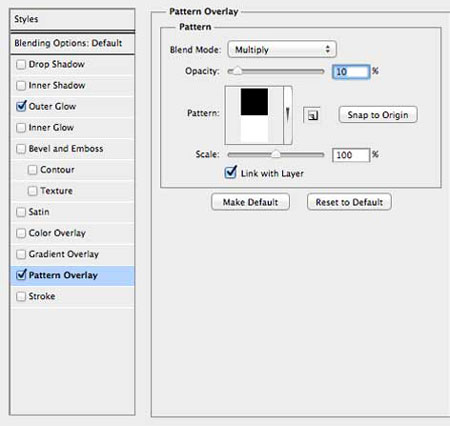Screen dimensions: 450x426
Task: Select the Outer Glow style label
Action: [x=52, y=106]
